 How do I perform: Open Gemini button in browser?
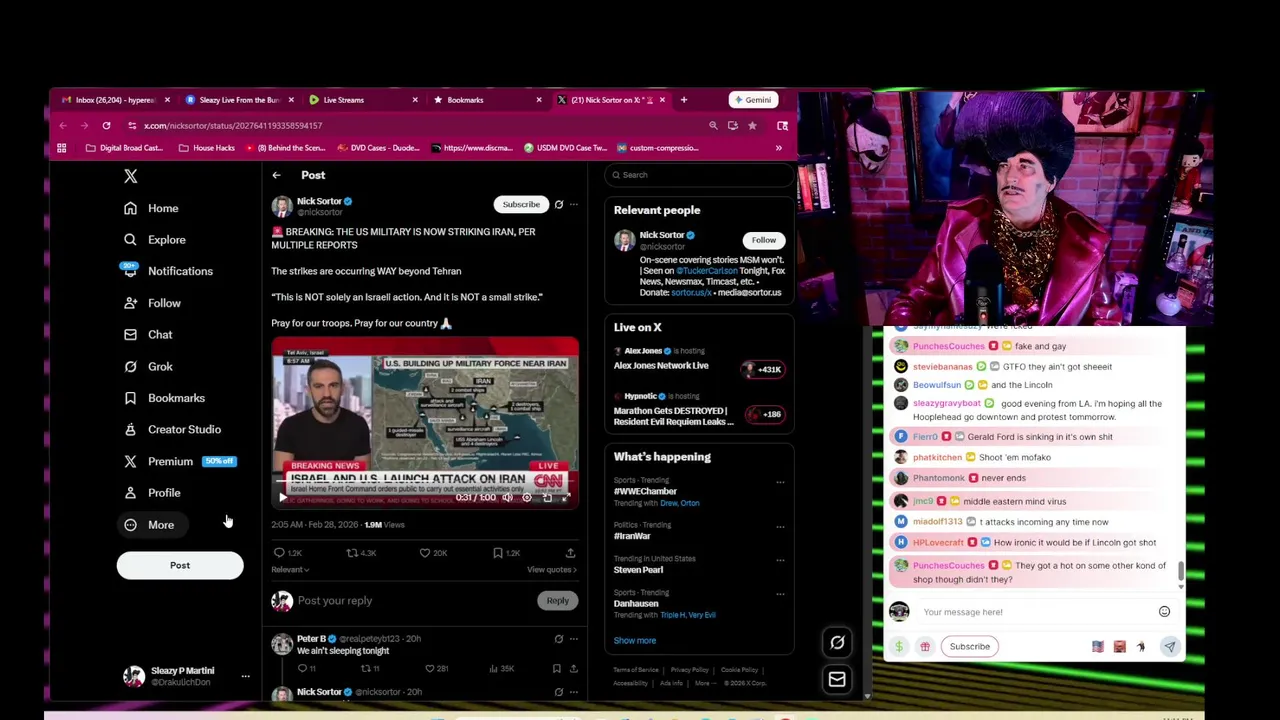coord(752,100)
